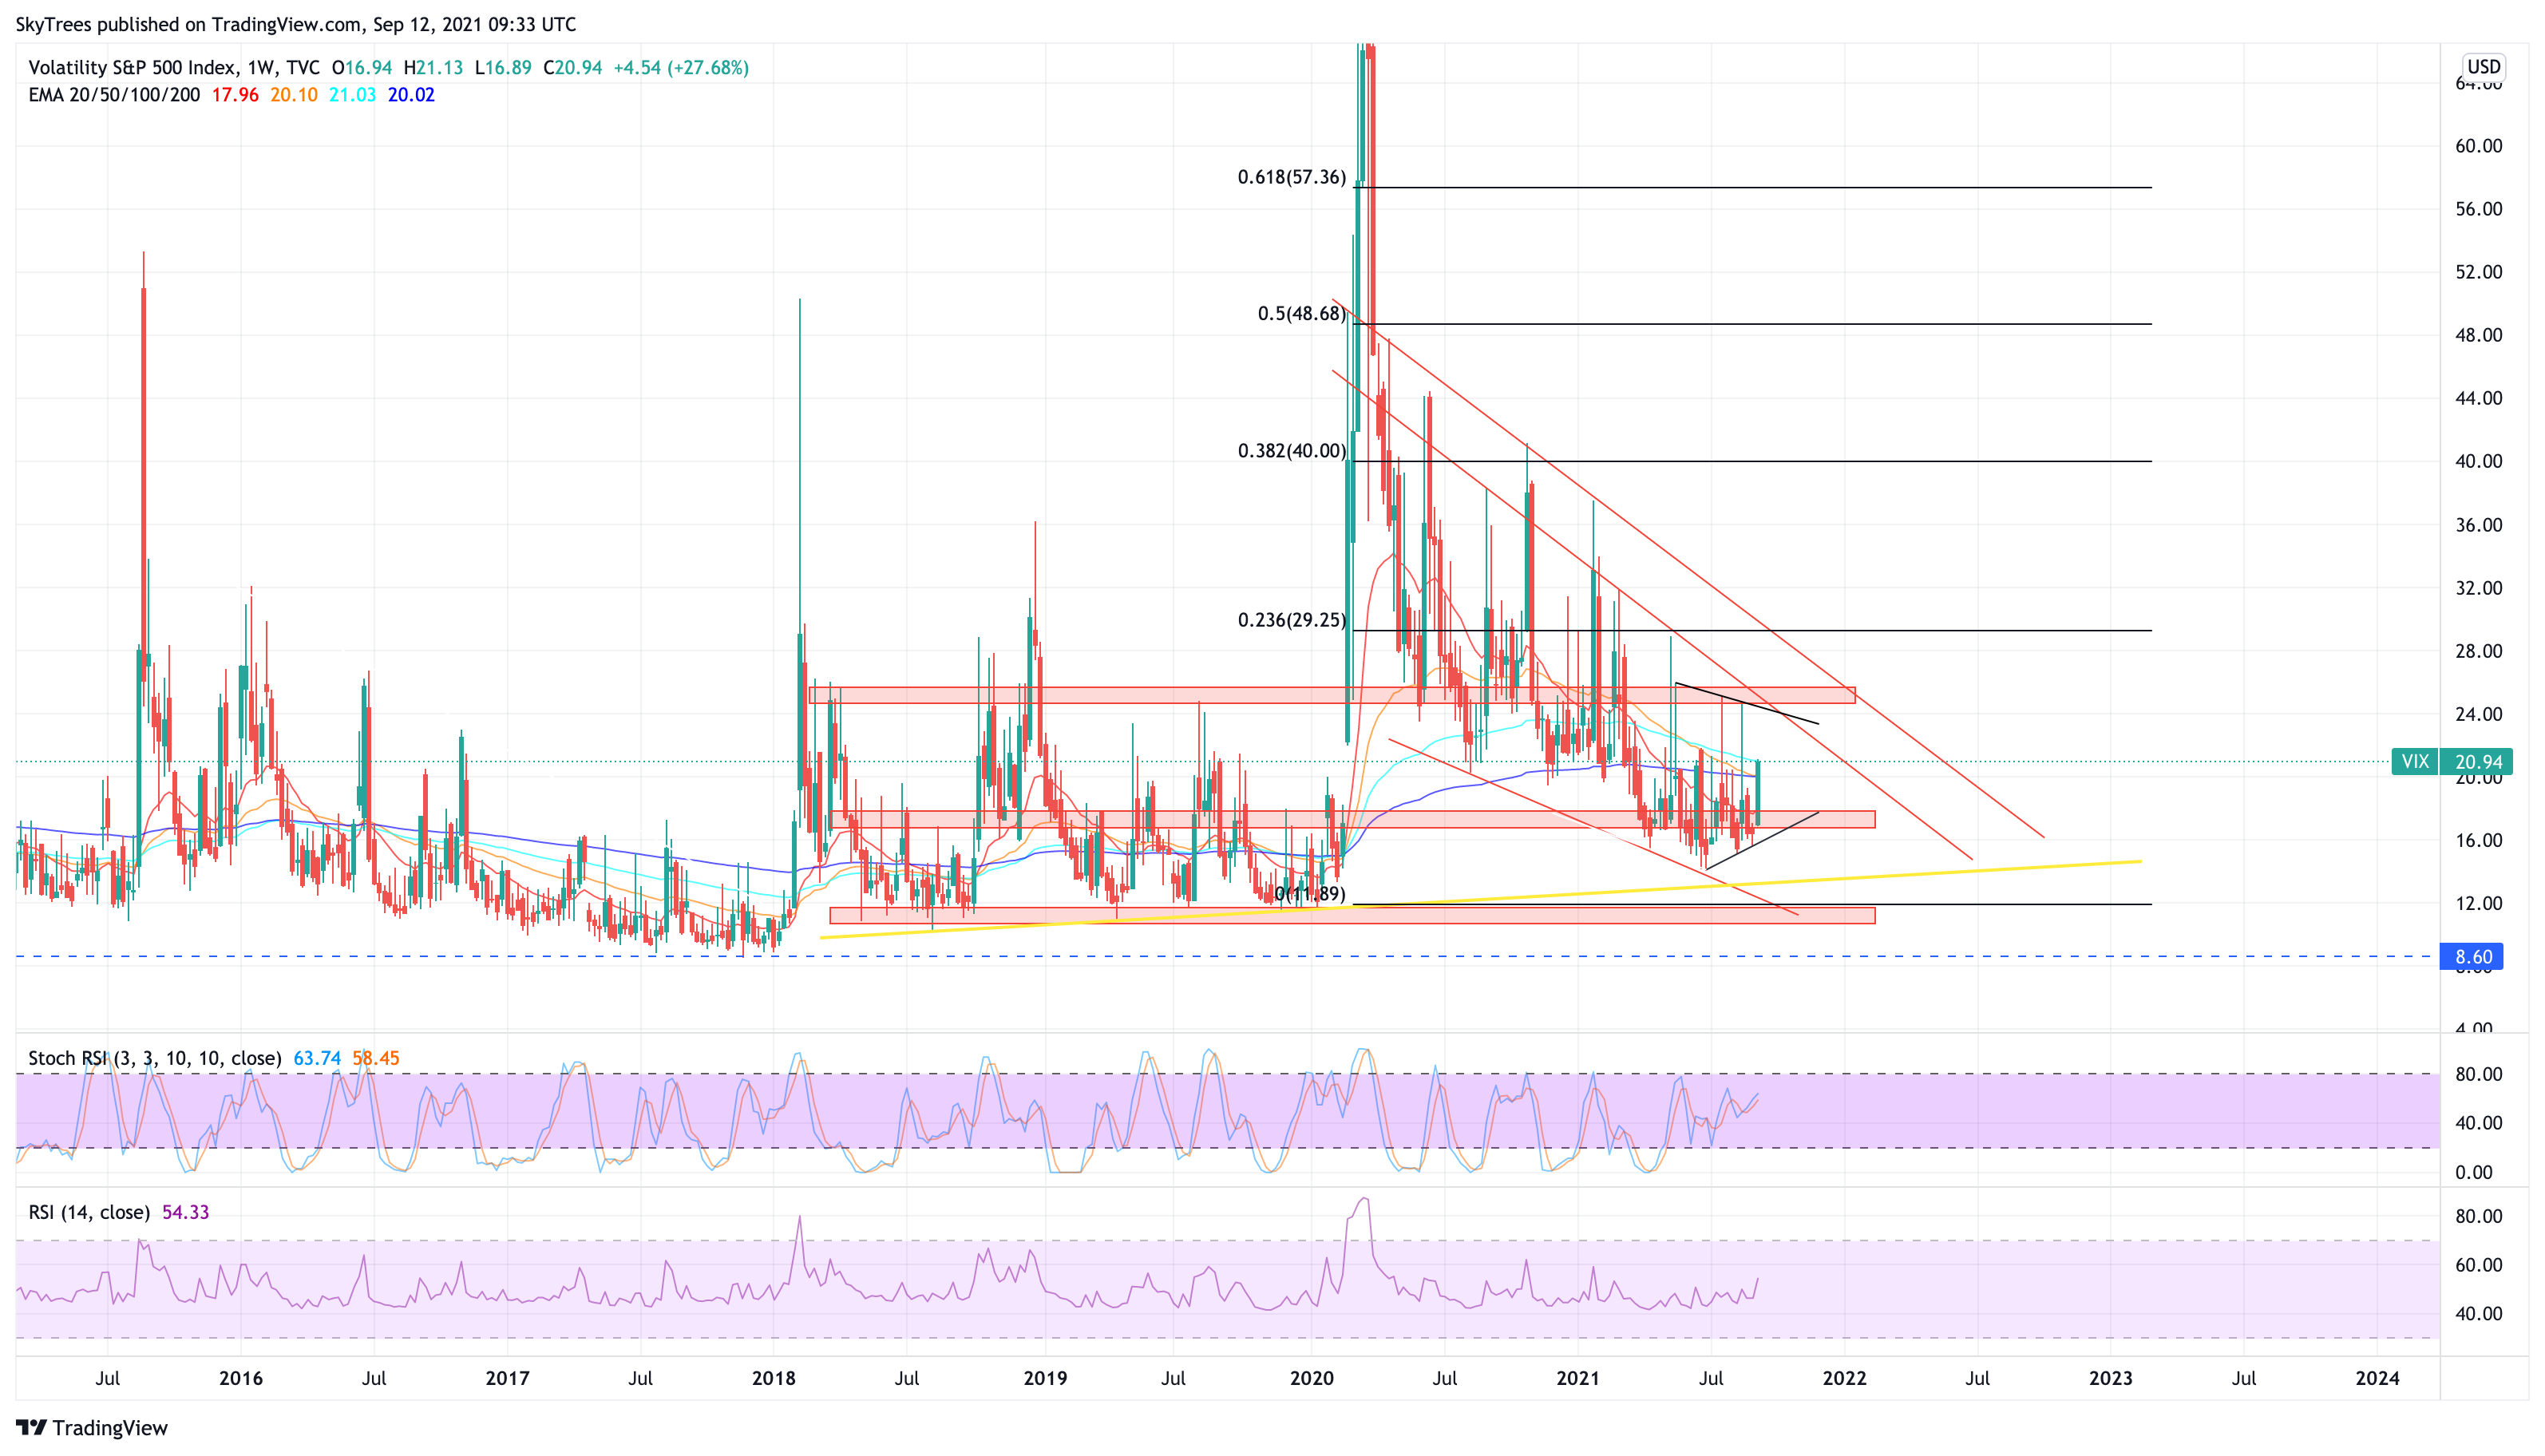
Task: Click the 0(11.89) Fibonacci label
Action: (1310, 893)
